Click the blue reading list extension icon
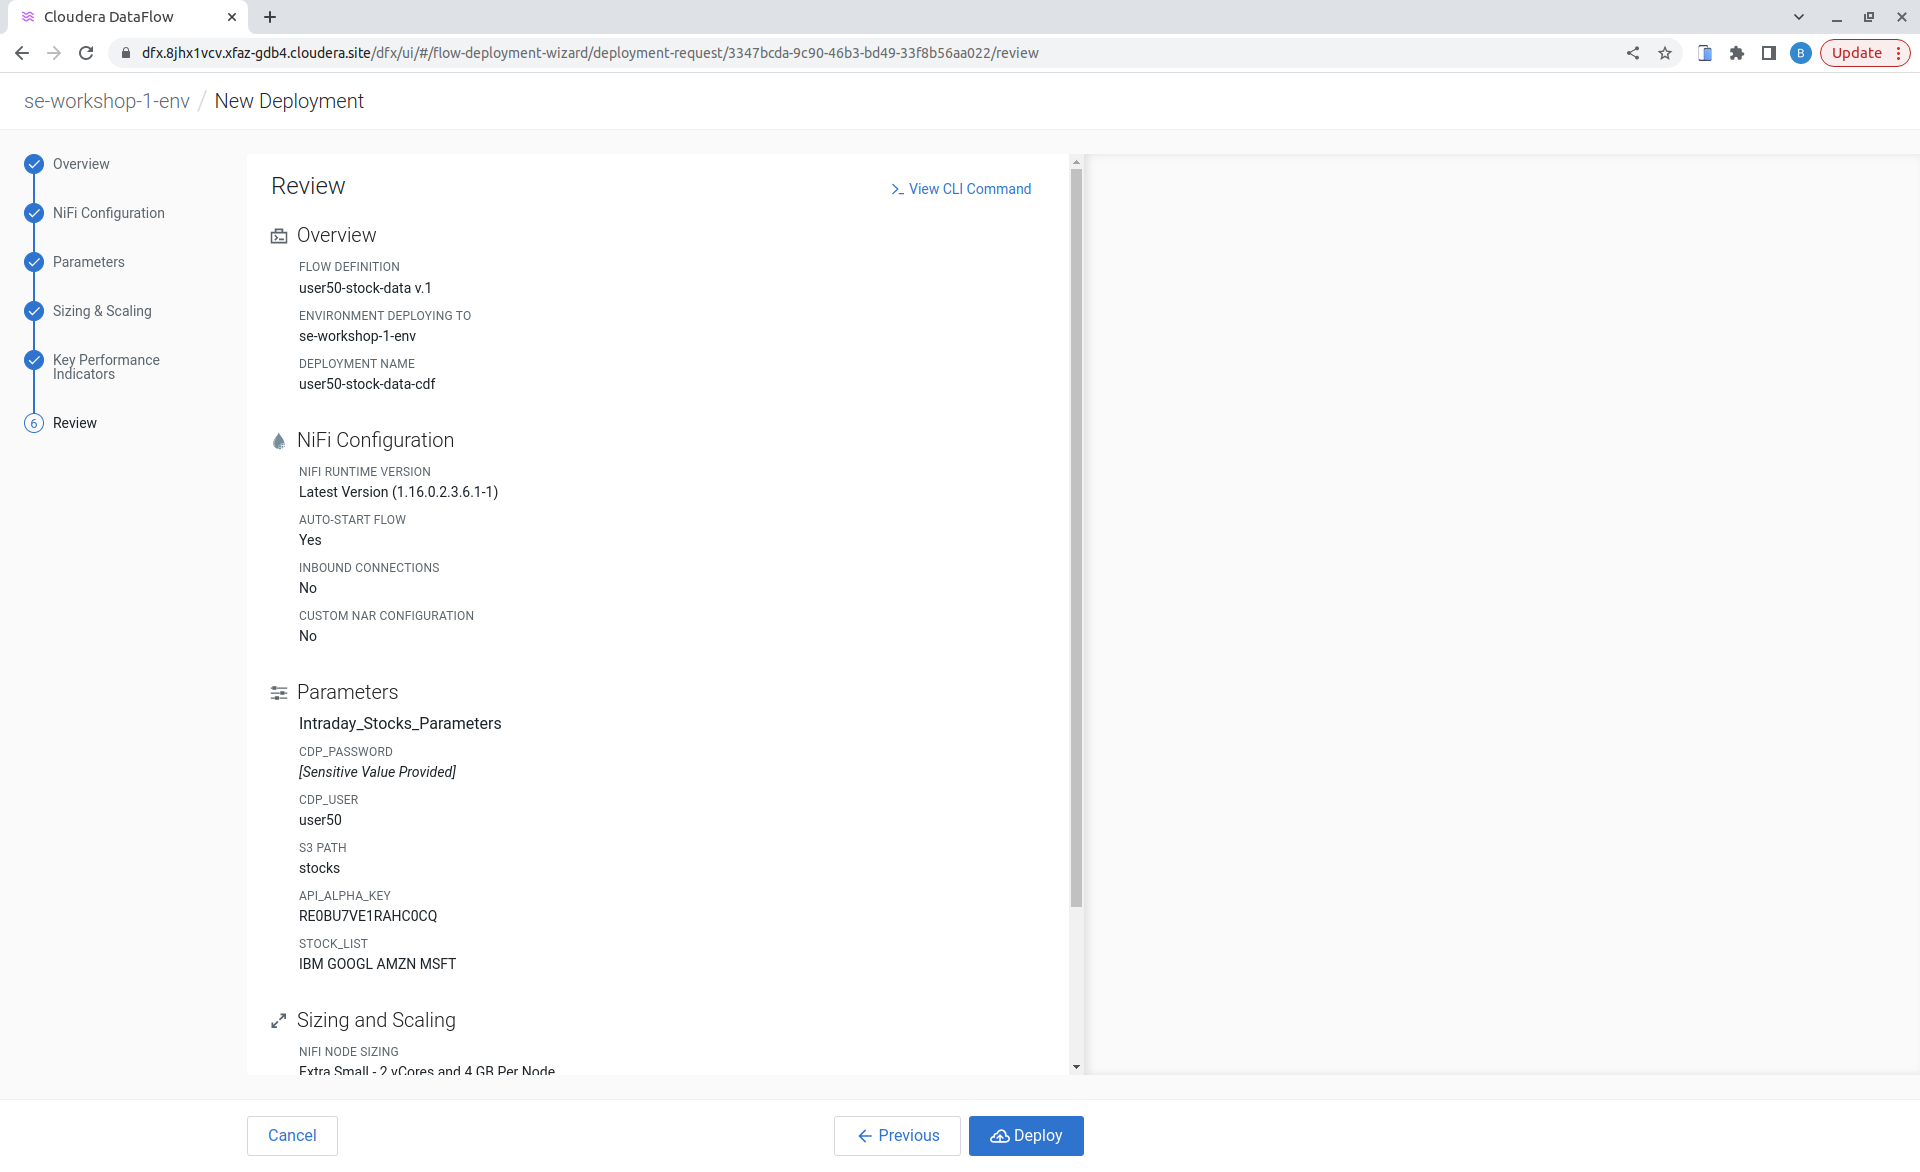1920x1172 pixels. 1705,53
